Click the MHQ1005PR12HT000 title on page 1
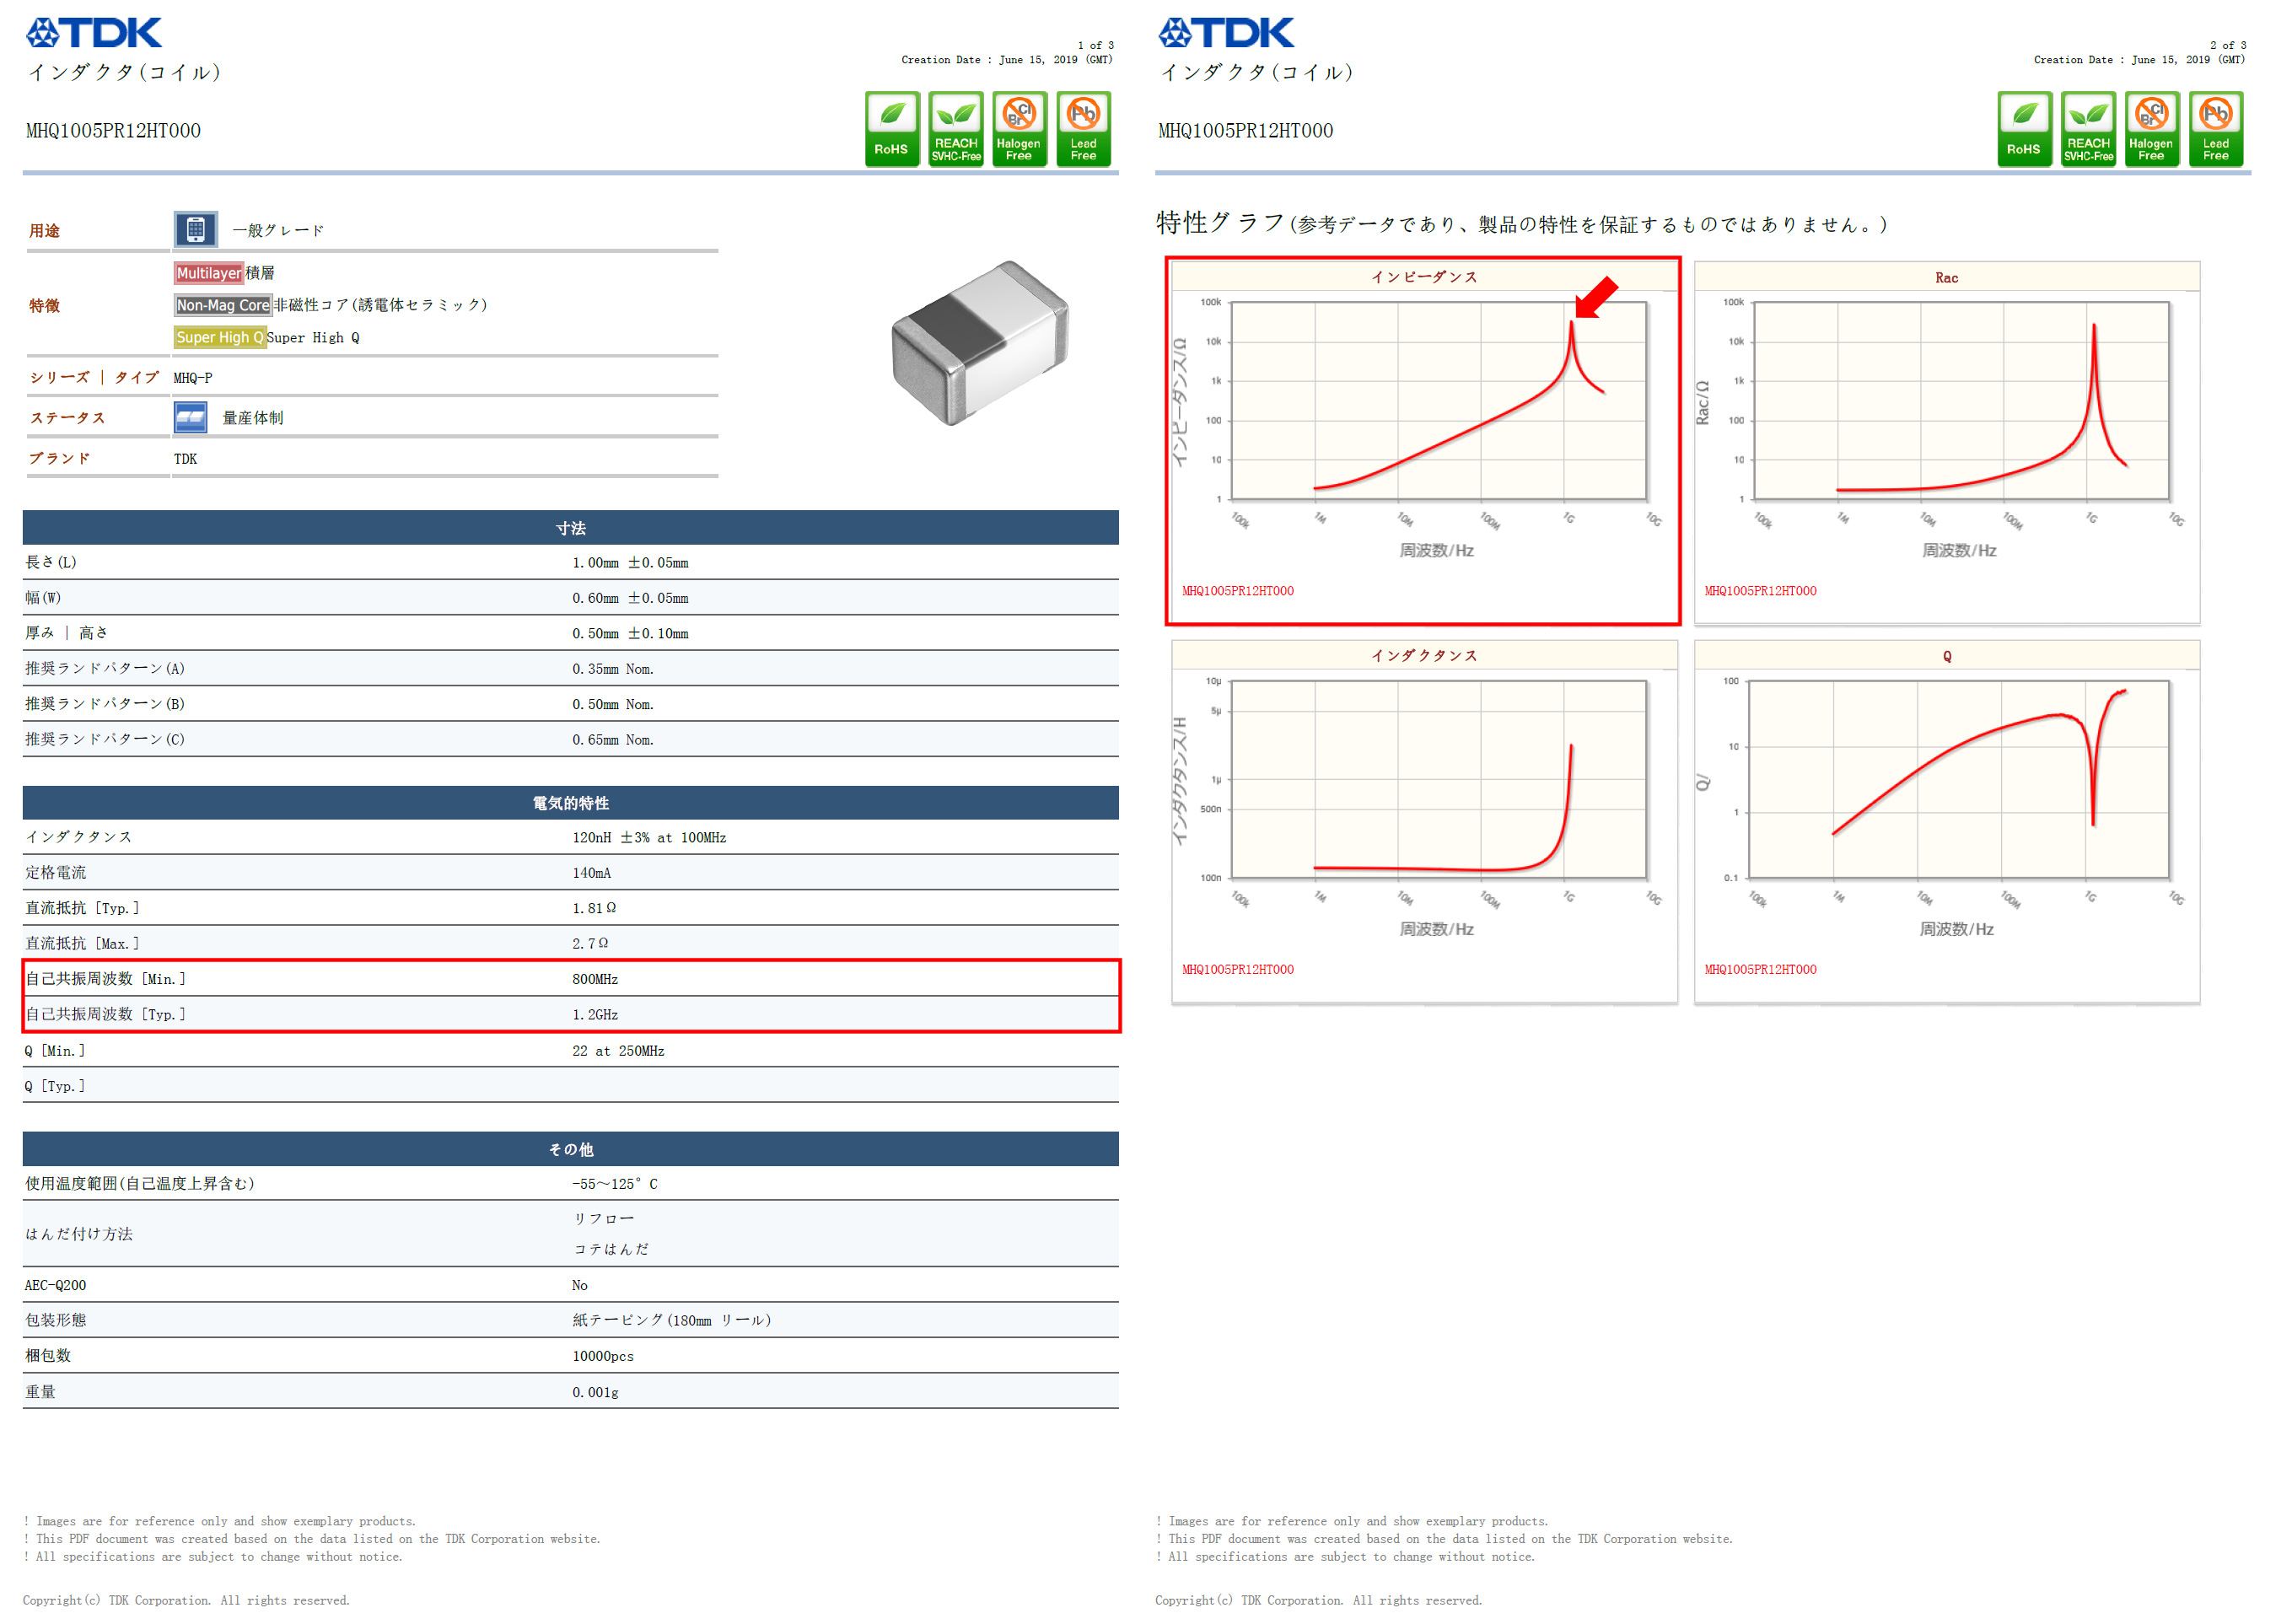The width and height of the screenshot is (2292, 1624). pyautogui.click(x=113, y=131)
